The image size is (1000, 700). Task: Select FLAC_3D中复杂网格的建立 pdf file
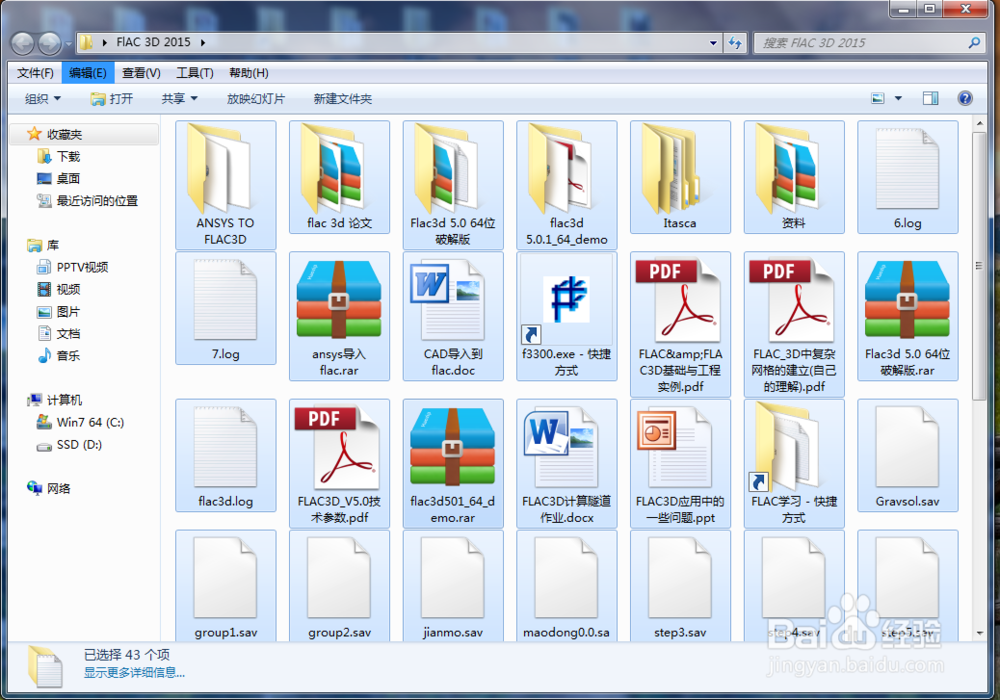794,324
